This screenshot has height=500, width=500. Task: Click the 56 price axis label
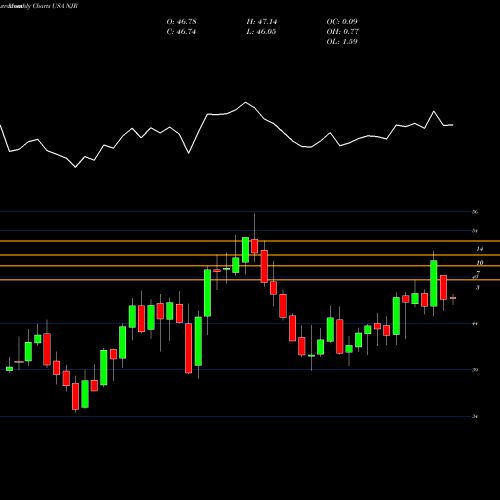[475, 212]
